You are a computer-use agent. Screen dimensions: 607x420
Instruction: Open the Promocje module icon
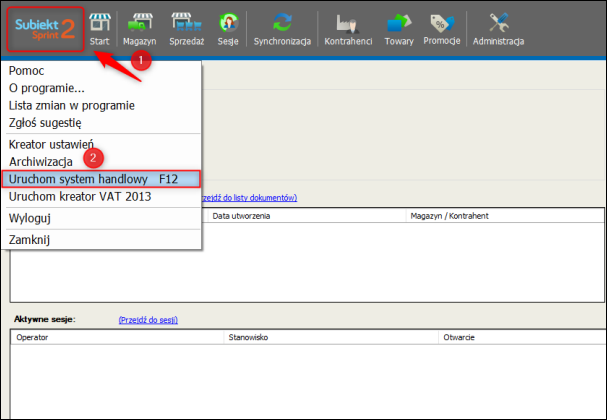coord(442,29)
